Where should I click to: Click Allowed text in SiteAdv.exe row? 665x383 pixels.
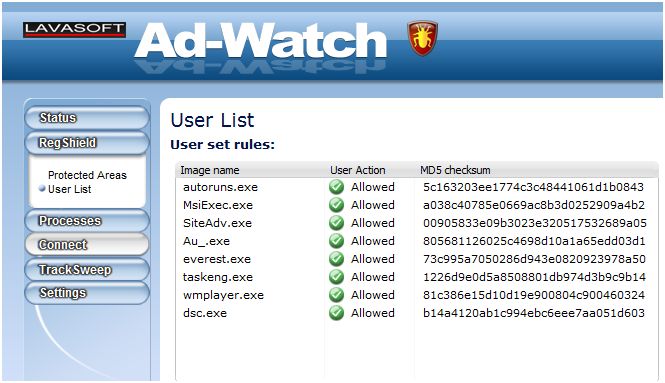[x=372, y=223]
